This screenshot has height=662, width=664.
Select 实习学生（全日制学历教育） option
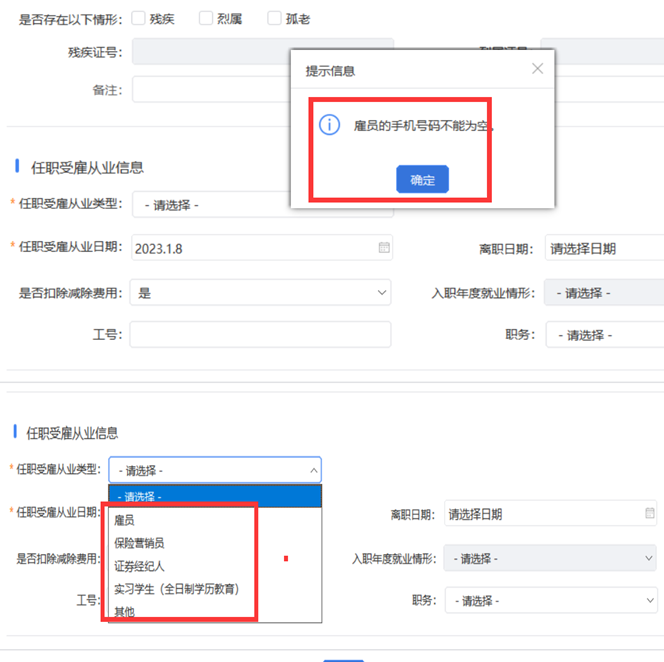click(x=177, y=588)
